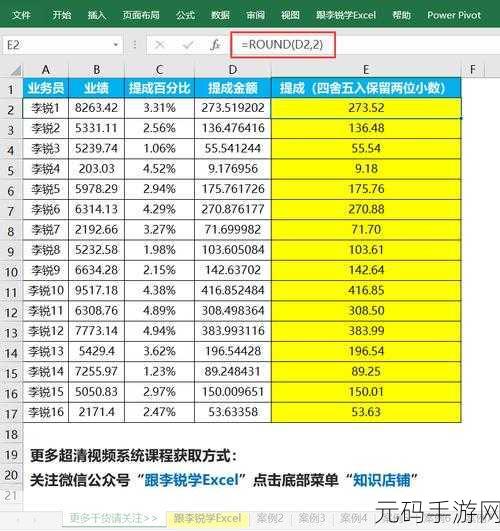Open the 帮助 ribbon tab
Screen dimensions: 500x531
[x=401, y=15]
